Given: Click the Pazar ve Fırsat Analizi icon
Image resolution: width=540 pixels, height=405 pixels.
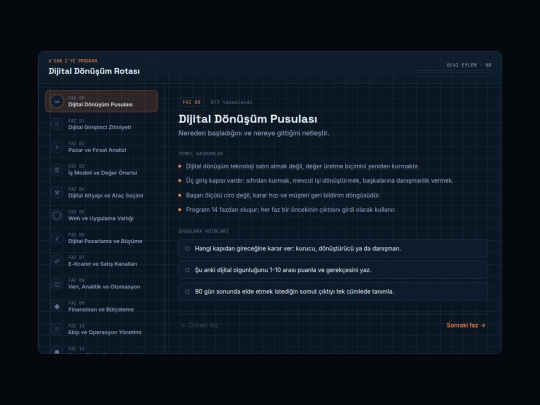Looking at the screenshot, I should point(57,147).
